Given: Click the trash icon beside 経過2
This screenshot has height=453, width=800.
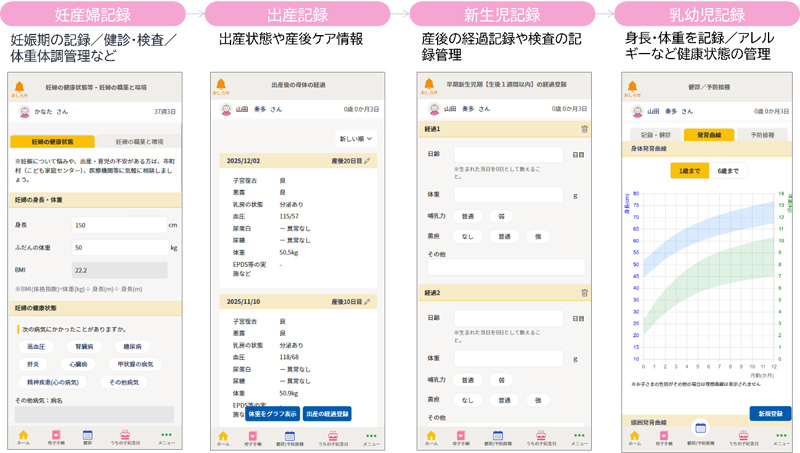Looking at the screenshot, I should [x=584, y=293].
